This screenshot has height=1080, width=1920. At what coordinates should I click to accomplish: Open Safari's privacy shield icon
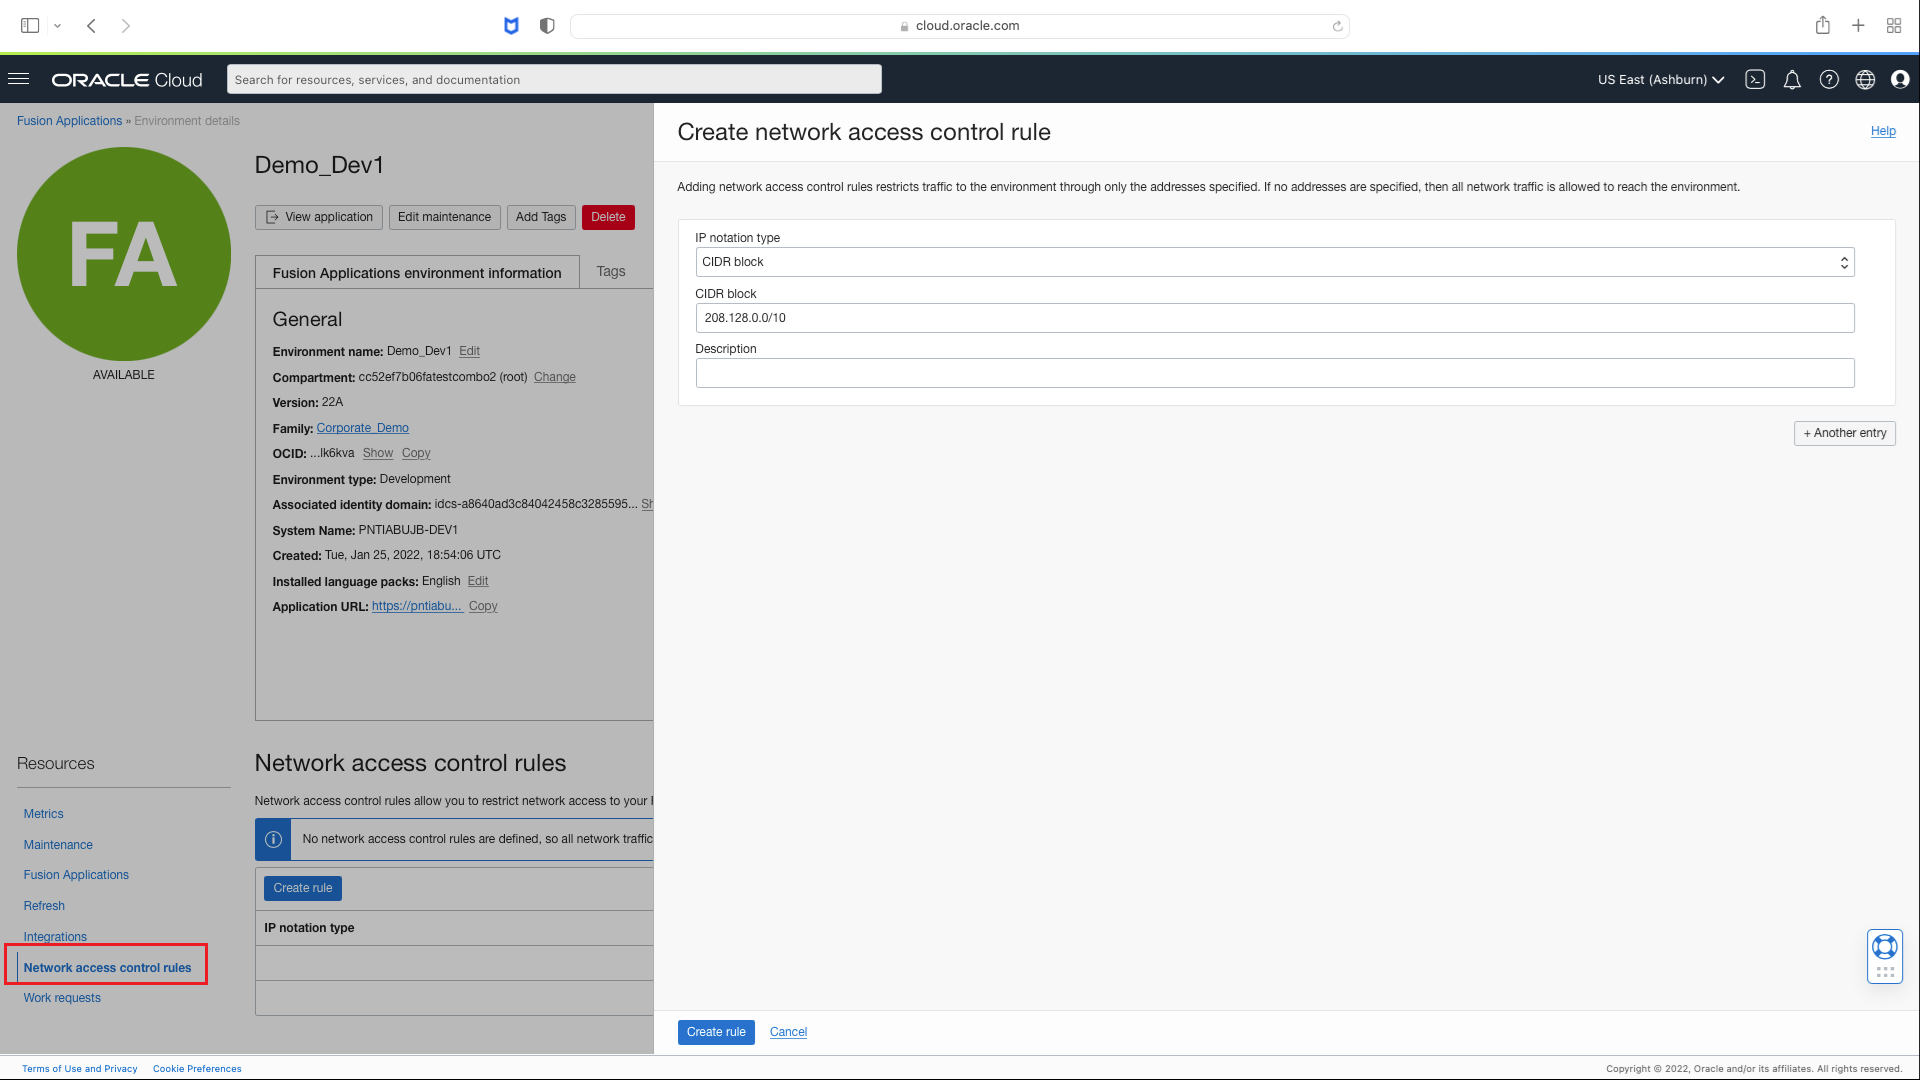tap(546, 26)
